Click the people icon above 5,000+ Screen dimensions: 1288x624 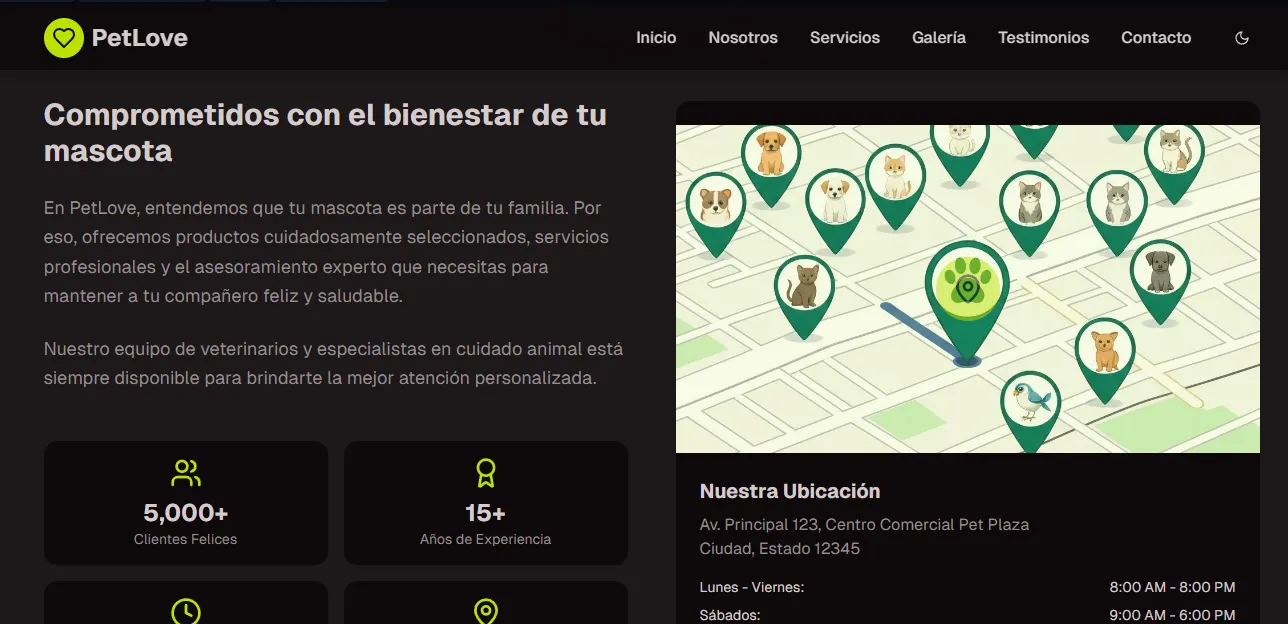click(x=186, y=473)
